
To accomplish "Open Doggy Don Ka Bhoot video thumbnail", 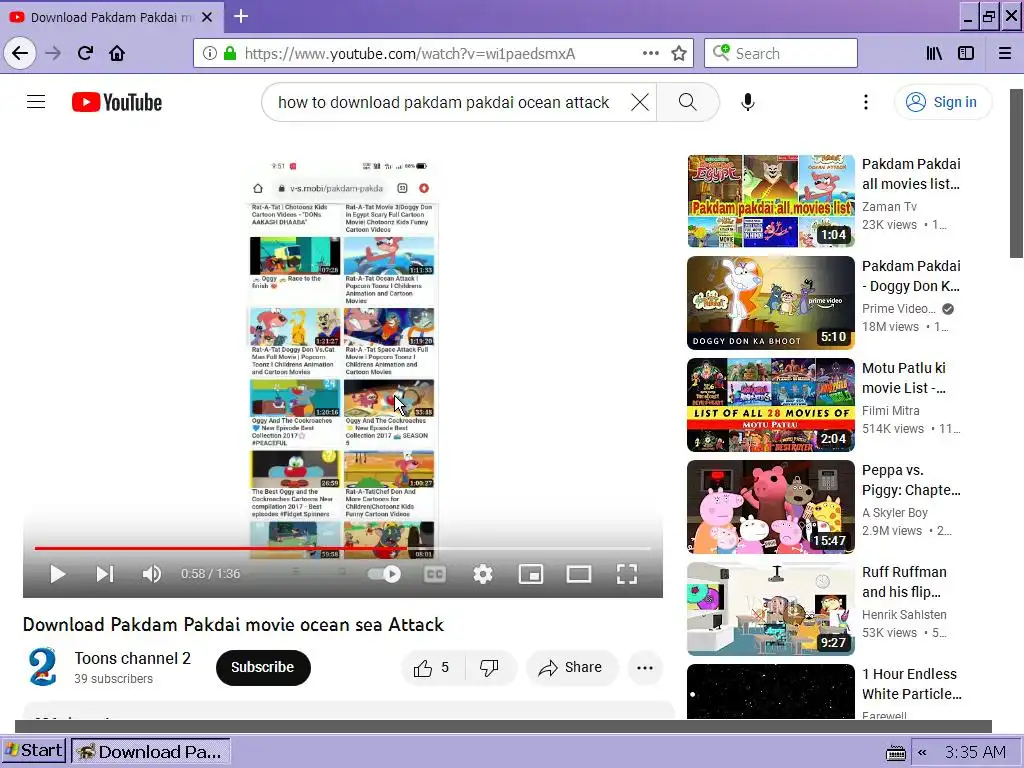I will coord(771,303).
